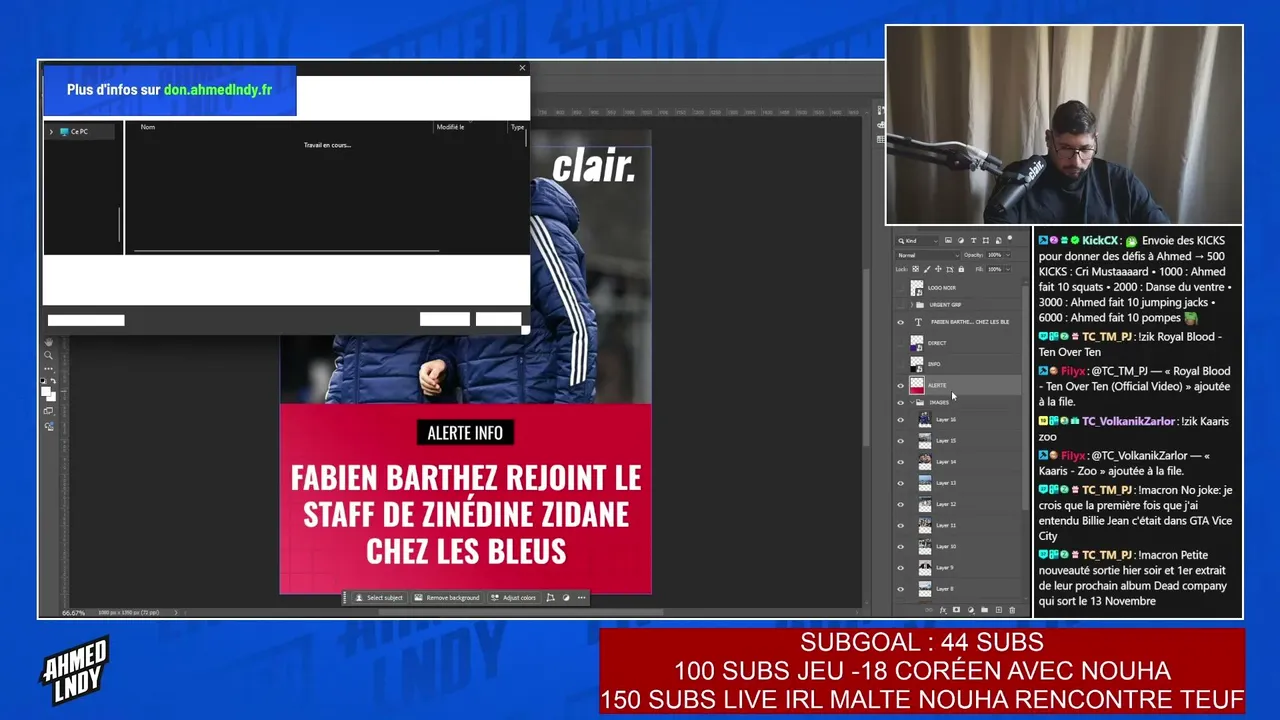1280x720 pixels.
Task: Click the Nom column header
Action: click(148, 127)
